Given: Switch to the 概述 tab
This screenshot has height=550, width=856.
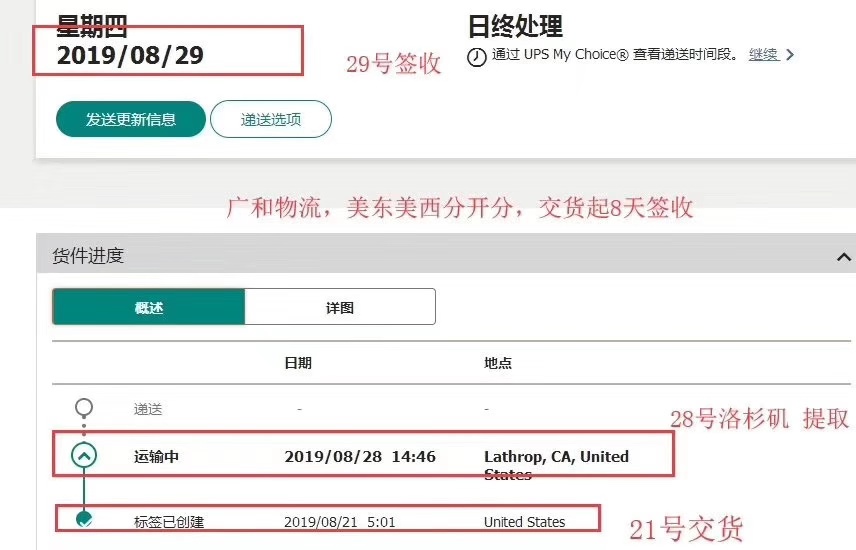Looking at the screenshot, I should [148, 307].
